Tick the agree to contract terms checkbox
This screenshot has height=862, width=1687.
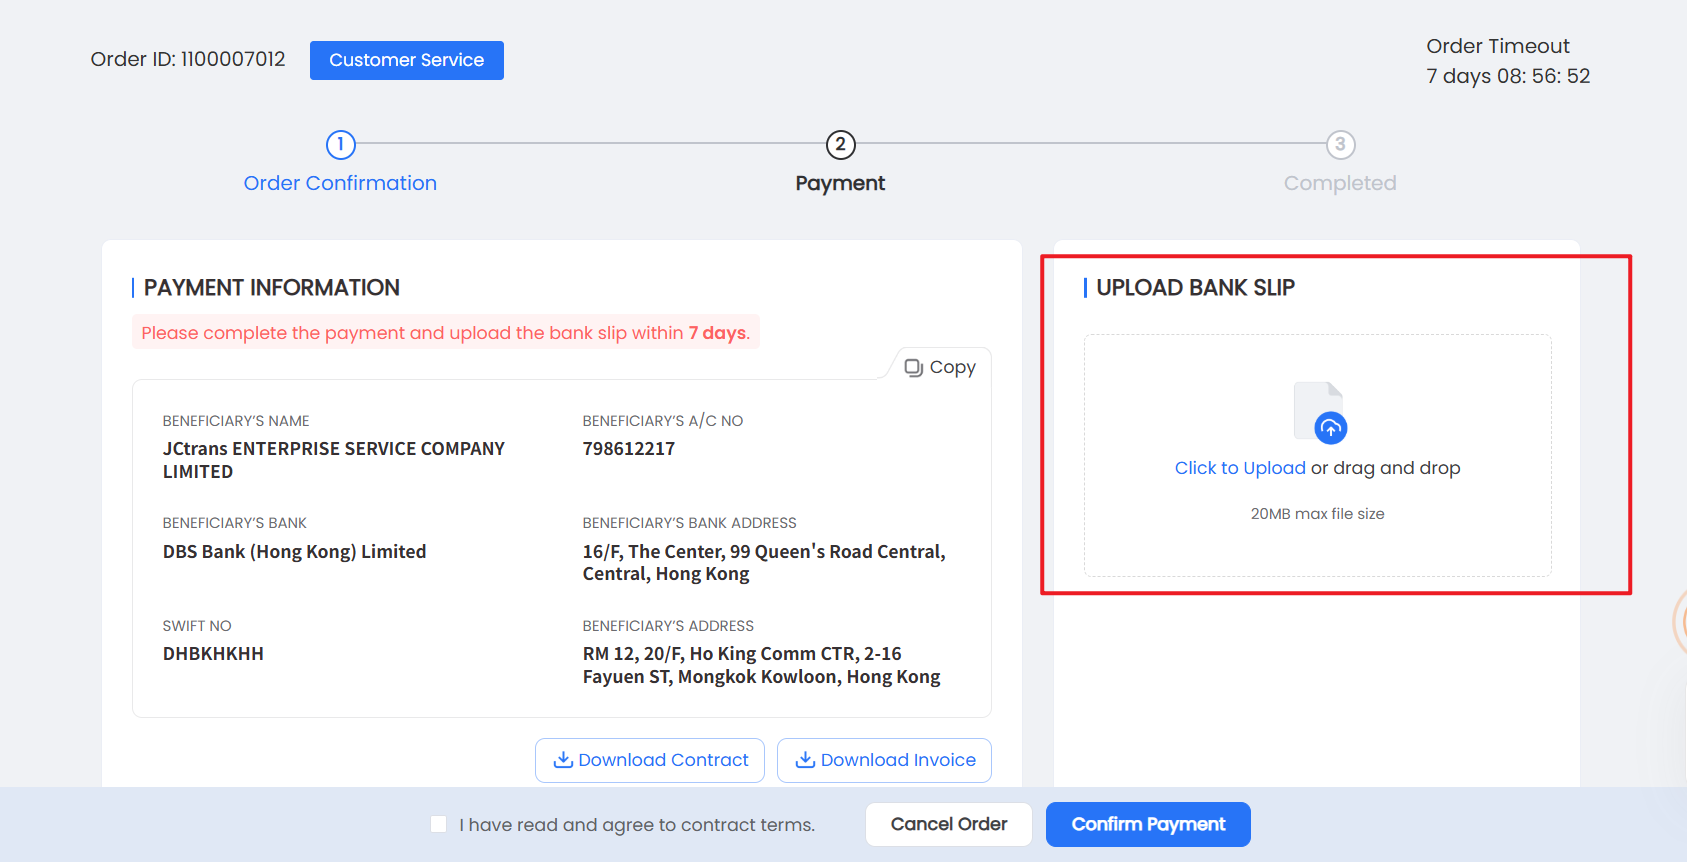click(438, 824)
